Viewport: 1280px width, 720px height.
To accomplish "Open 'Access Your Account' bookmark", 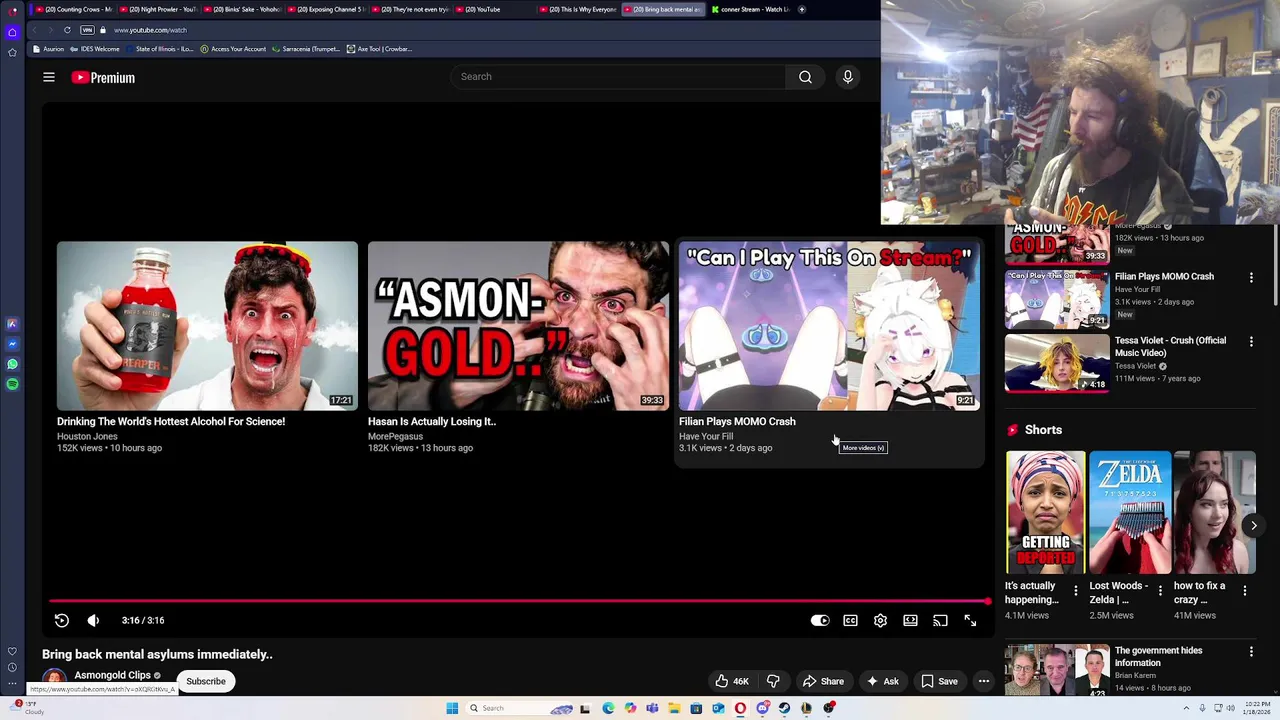I will [x=233, y=49].
